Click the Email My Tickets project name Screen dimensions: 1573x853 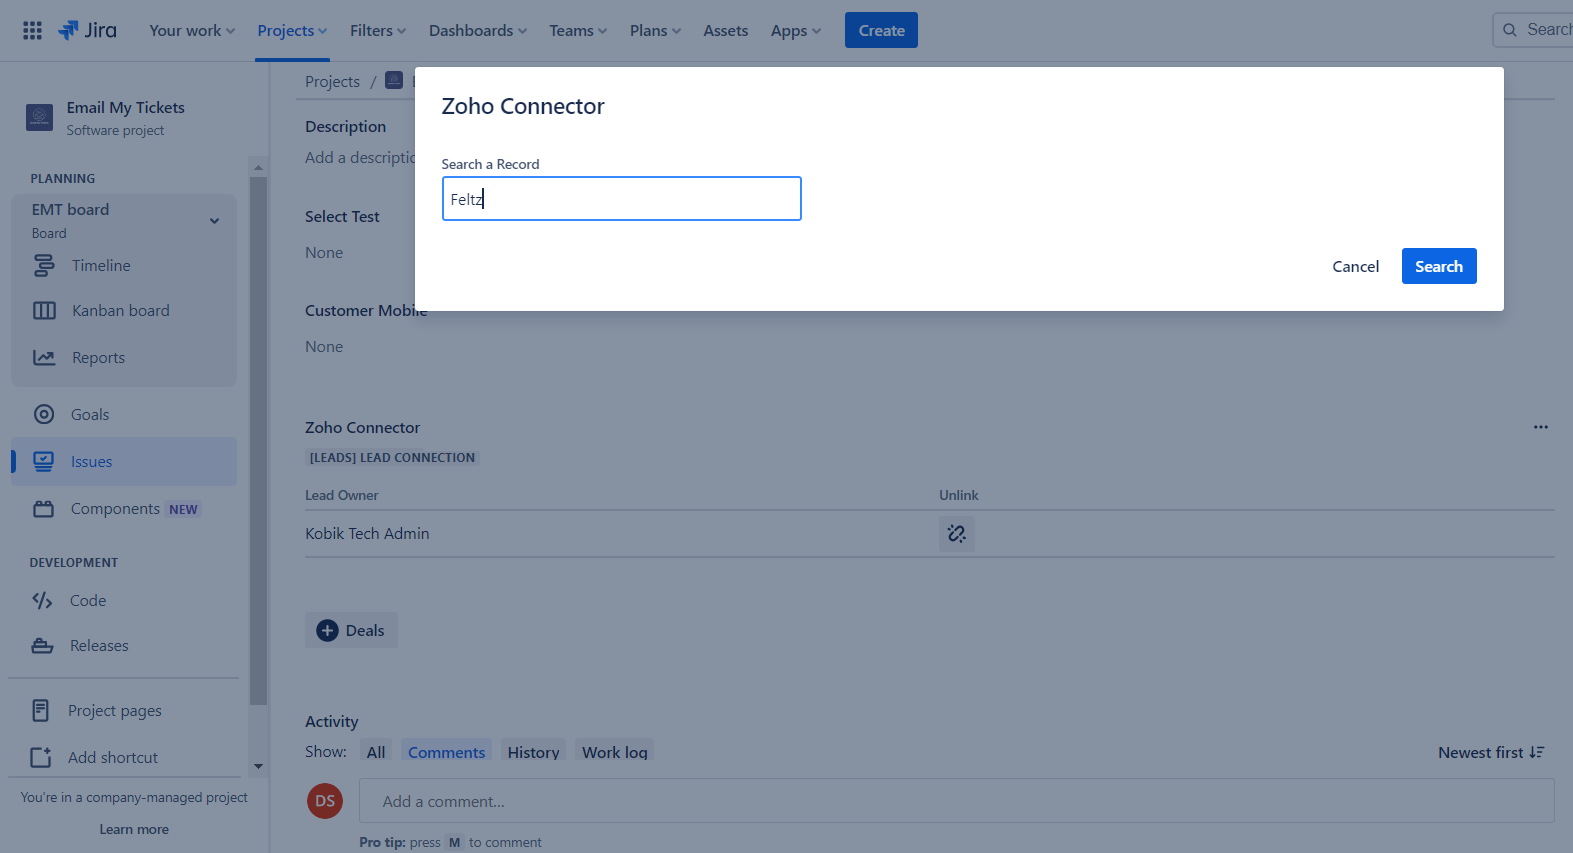click(x=126, y=108)
